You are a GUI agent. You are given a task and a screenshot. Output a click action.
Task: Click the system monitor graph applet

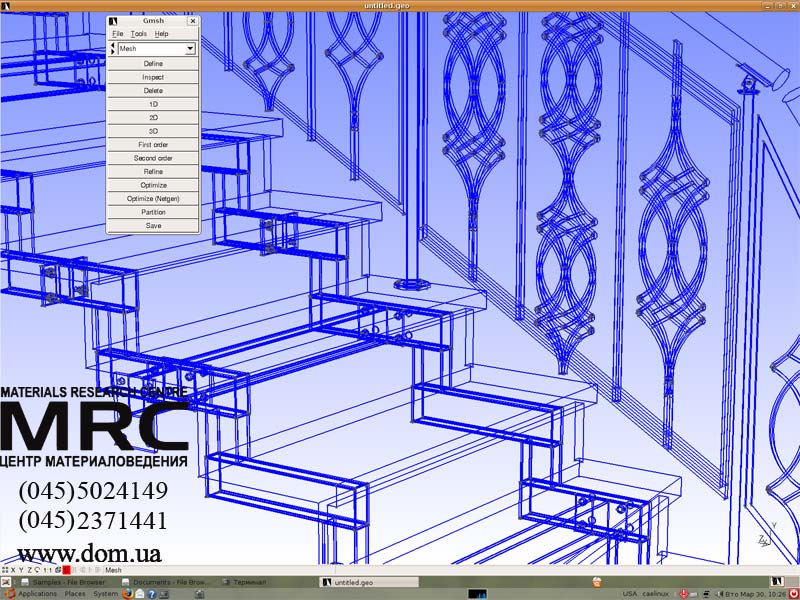[x=477, y=594]
